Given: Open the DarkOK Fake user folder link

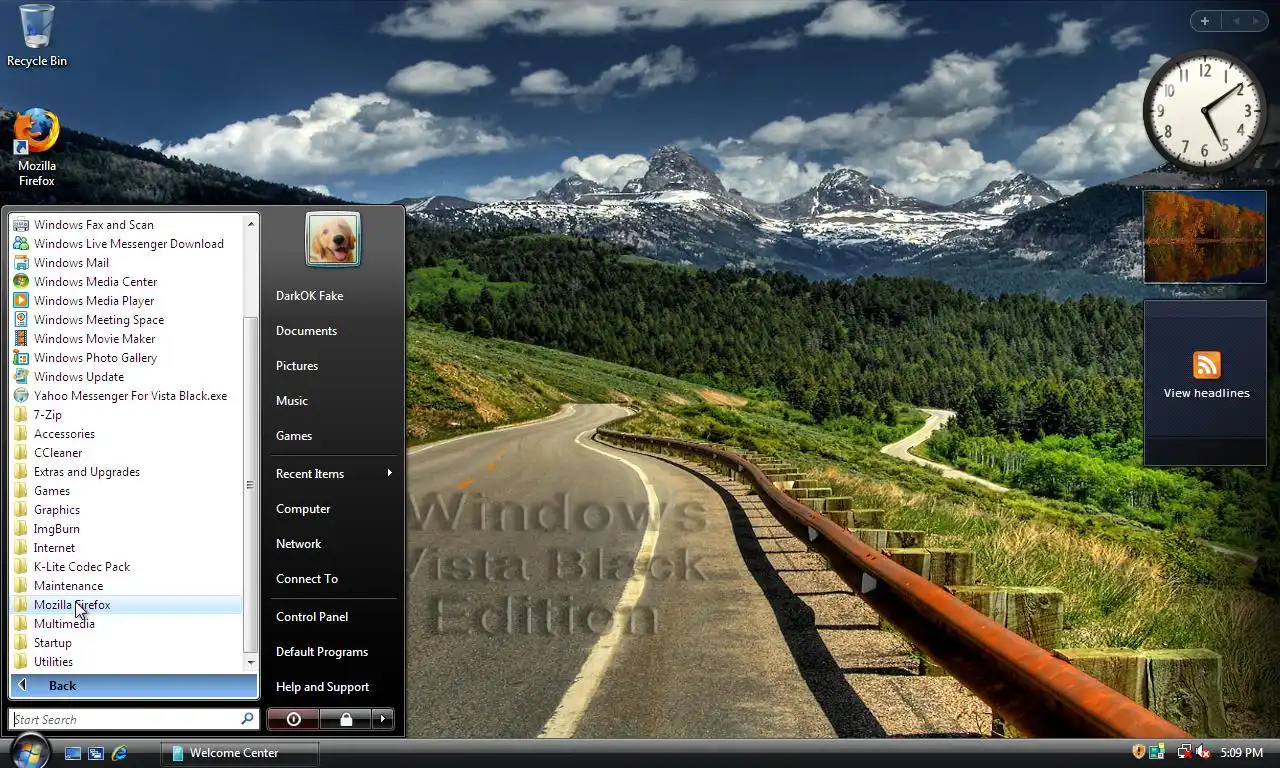Looking at the screenshot, I should pyautogui.click(x=309, y=296).
